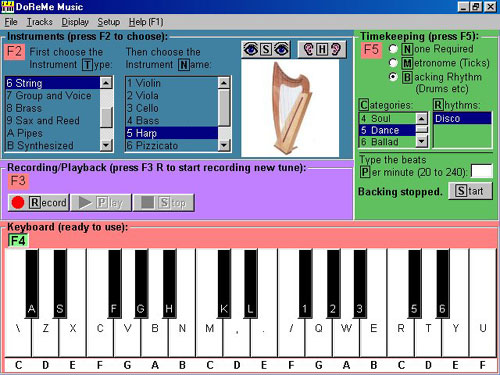Image resolution: width=500 pixels, height=375 pixels.
Task: Click the harp instrument picture
Action: 290,108
